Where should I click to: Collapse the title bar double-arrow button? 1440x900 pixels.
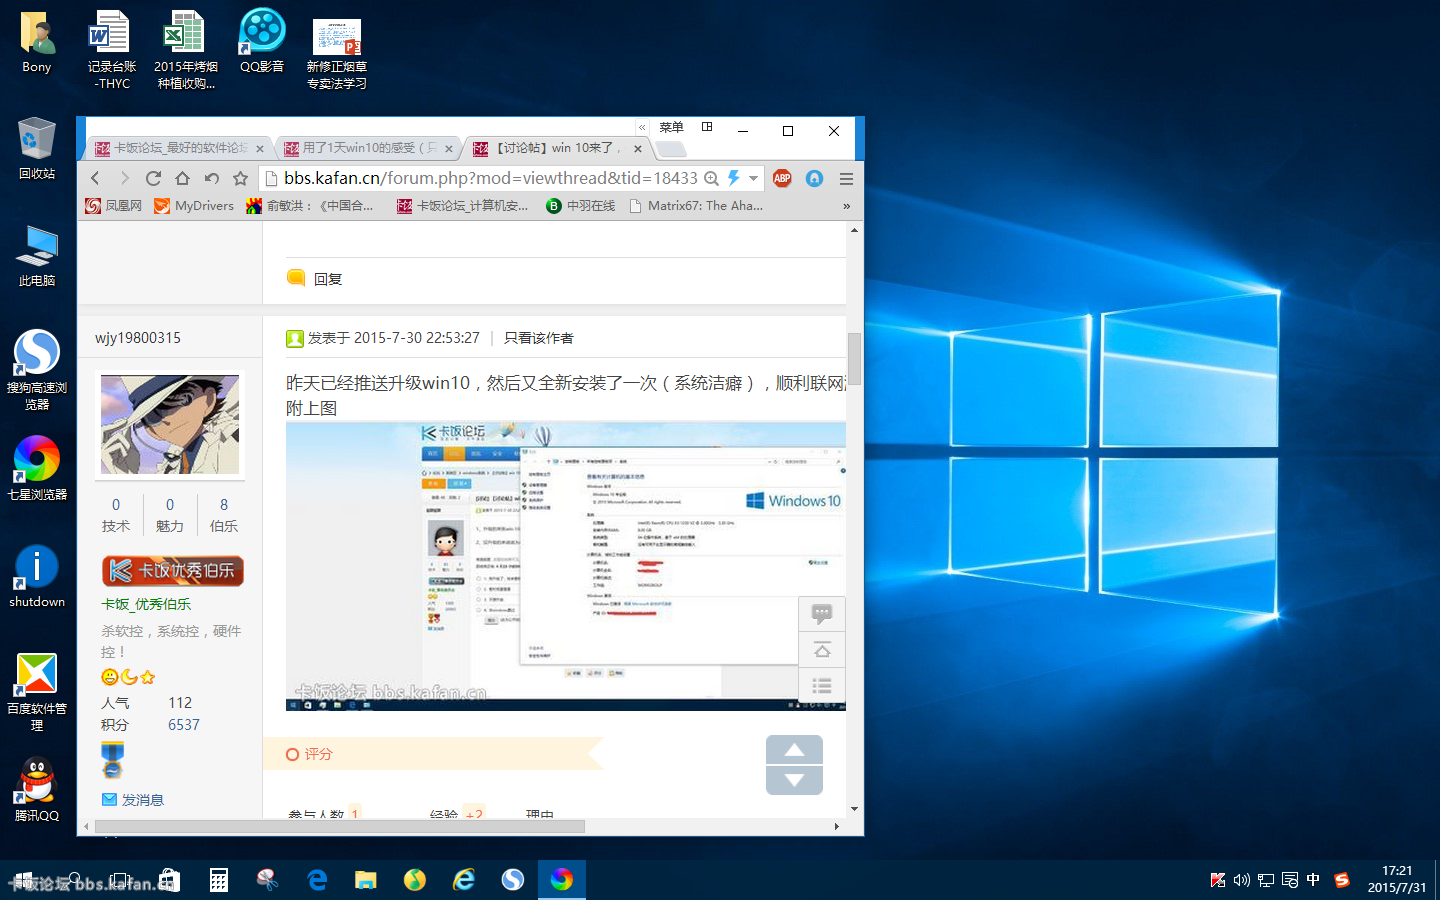(x=642, y=127)
